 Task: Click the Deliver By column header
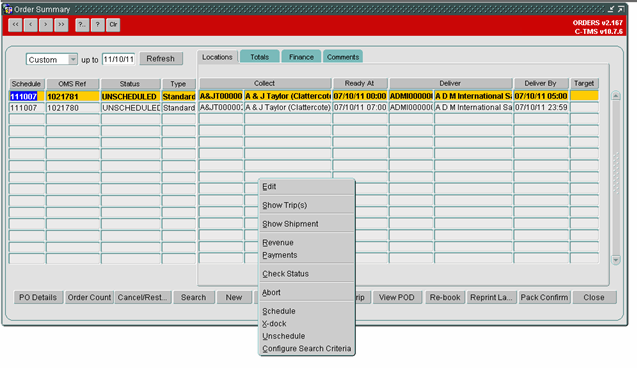coord(541,83)
